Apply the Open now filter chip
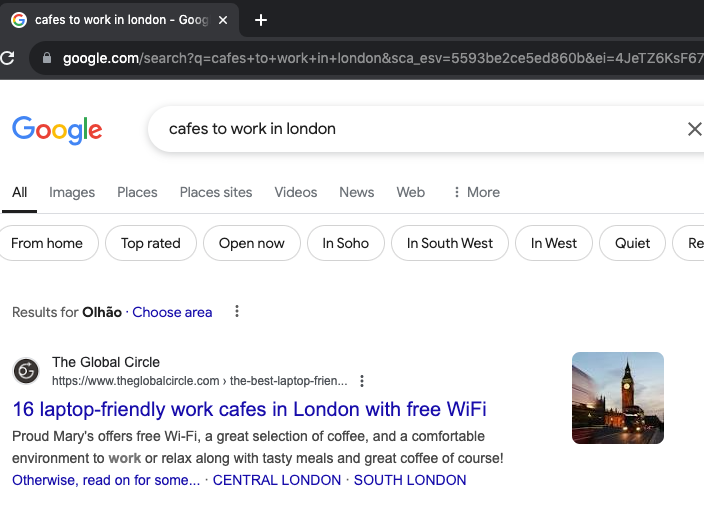This screenshot has height=529, width=704. pyautogui.click(x=251, y=243)
